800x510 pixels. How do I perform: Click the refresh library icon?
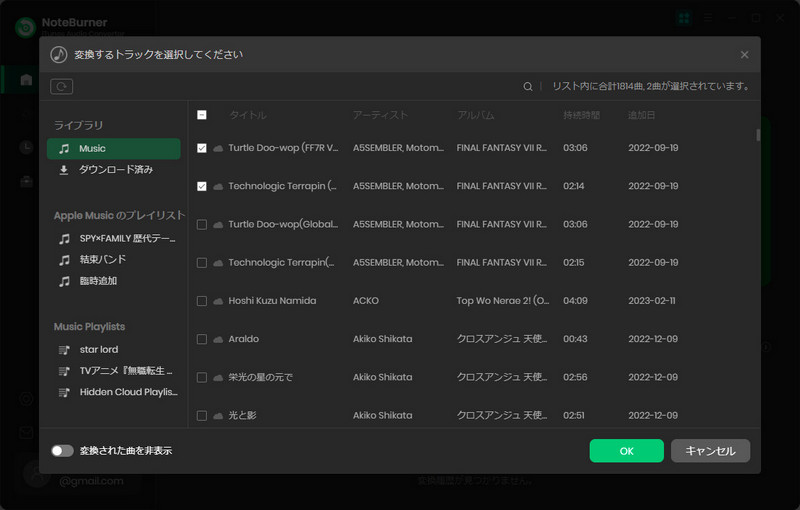pyautogui.click(x=61, y=86)
